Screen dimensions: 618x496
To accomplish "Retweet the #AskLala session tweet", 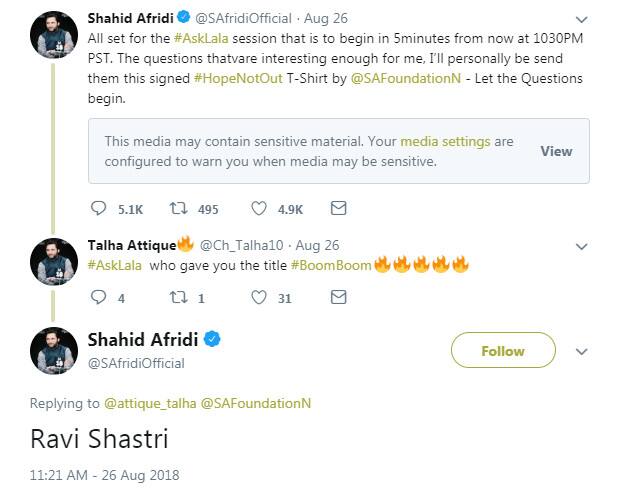I will tap(178, 208).
